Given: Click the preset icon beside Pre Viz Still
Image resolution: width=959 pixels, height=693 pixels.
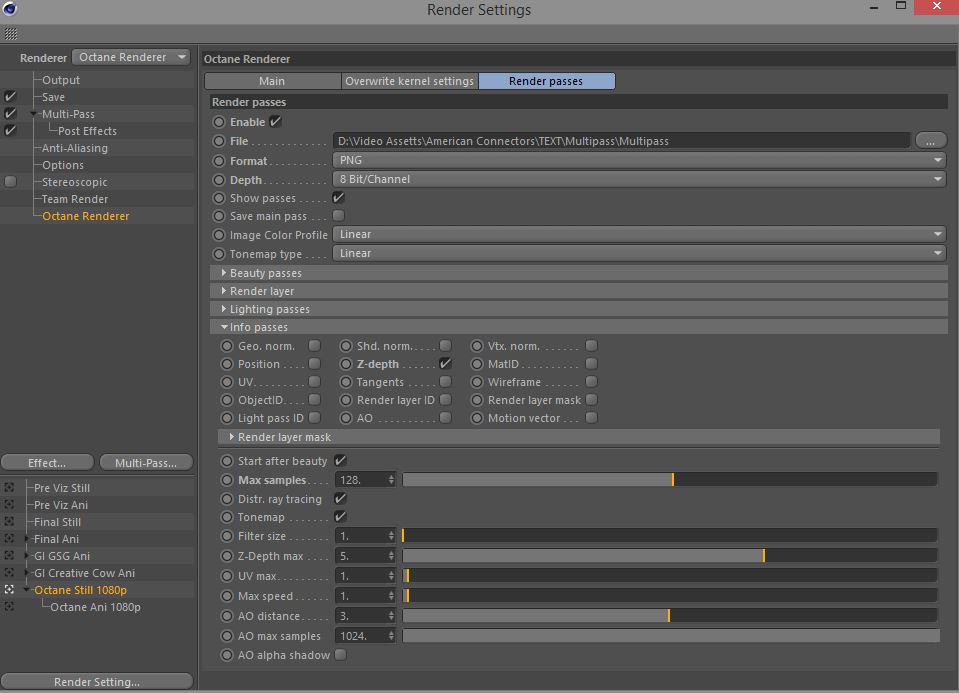Looking at the screenshot, I should (9, 487).
